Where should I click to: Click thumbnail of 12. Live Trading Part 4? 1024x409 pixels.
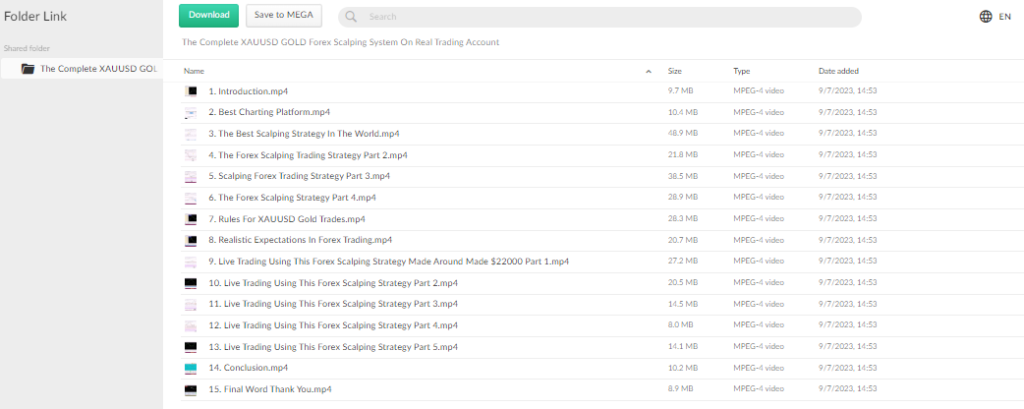[191, 326]
